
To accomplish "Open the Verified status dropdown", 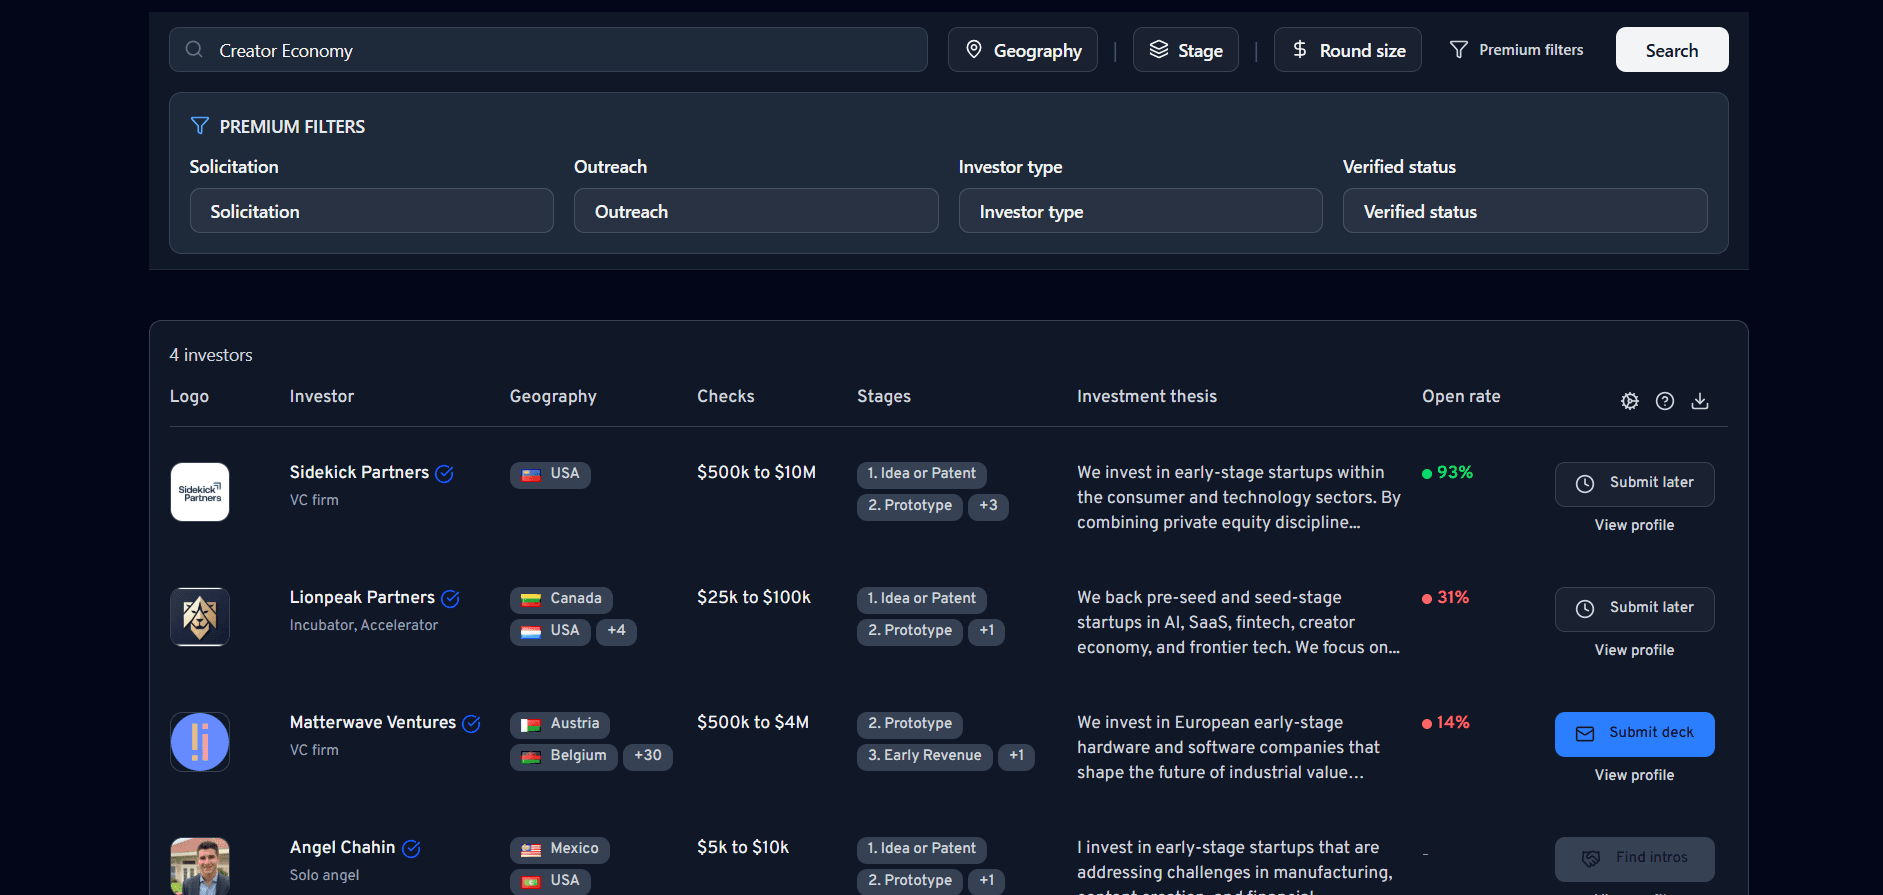I will coord(1525,211).
